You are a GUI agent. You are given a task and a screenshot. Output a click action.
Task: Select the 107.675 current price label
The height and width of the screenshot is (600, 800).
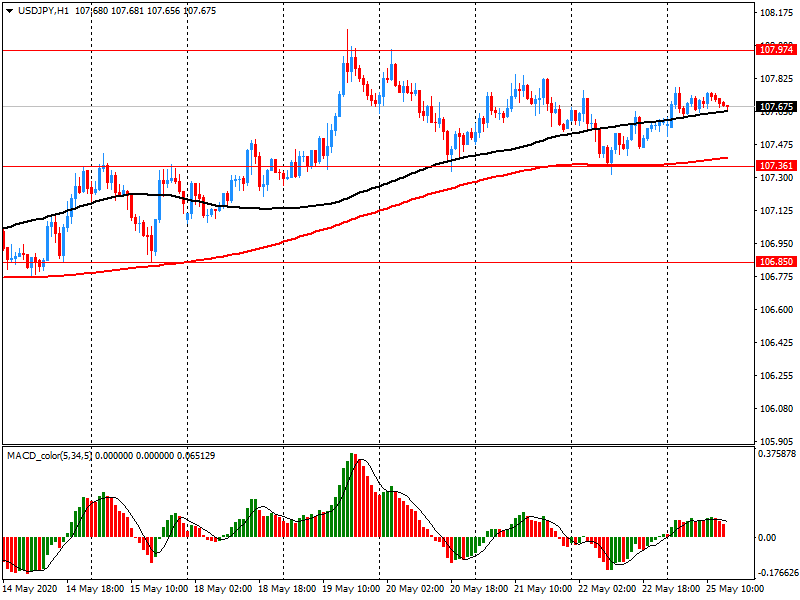tap(777, 106)
